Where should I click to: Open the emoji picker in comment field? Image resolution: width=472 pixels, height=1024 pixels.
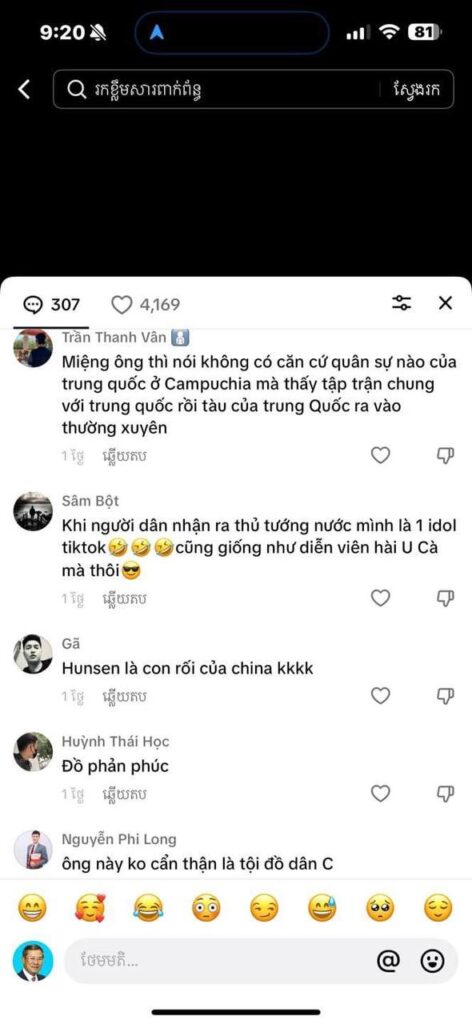(432, 960)
